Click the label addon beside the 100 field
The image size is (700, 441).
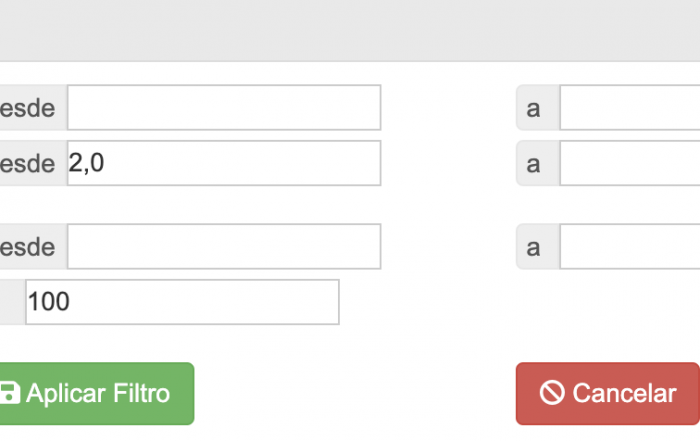tap(10, 302)
